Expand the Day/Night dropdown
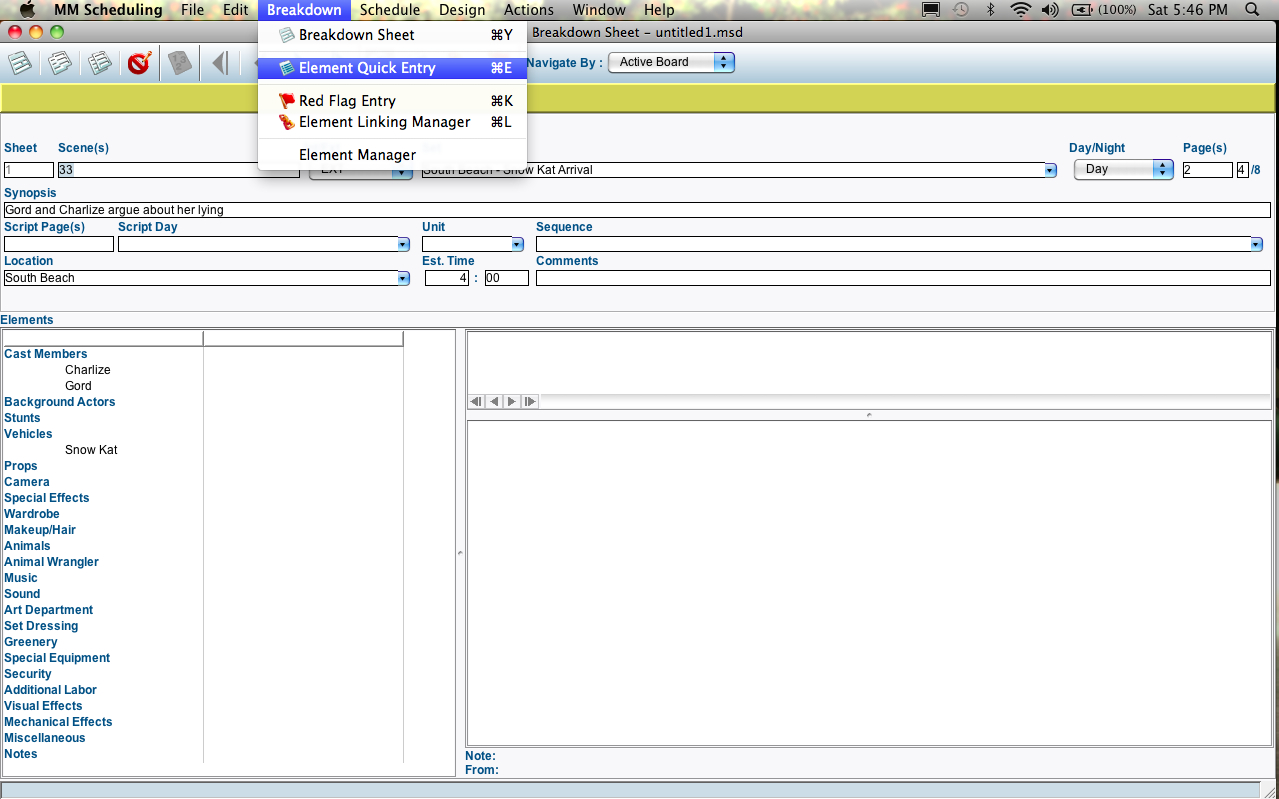 point(1122,169)
